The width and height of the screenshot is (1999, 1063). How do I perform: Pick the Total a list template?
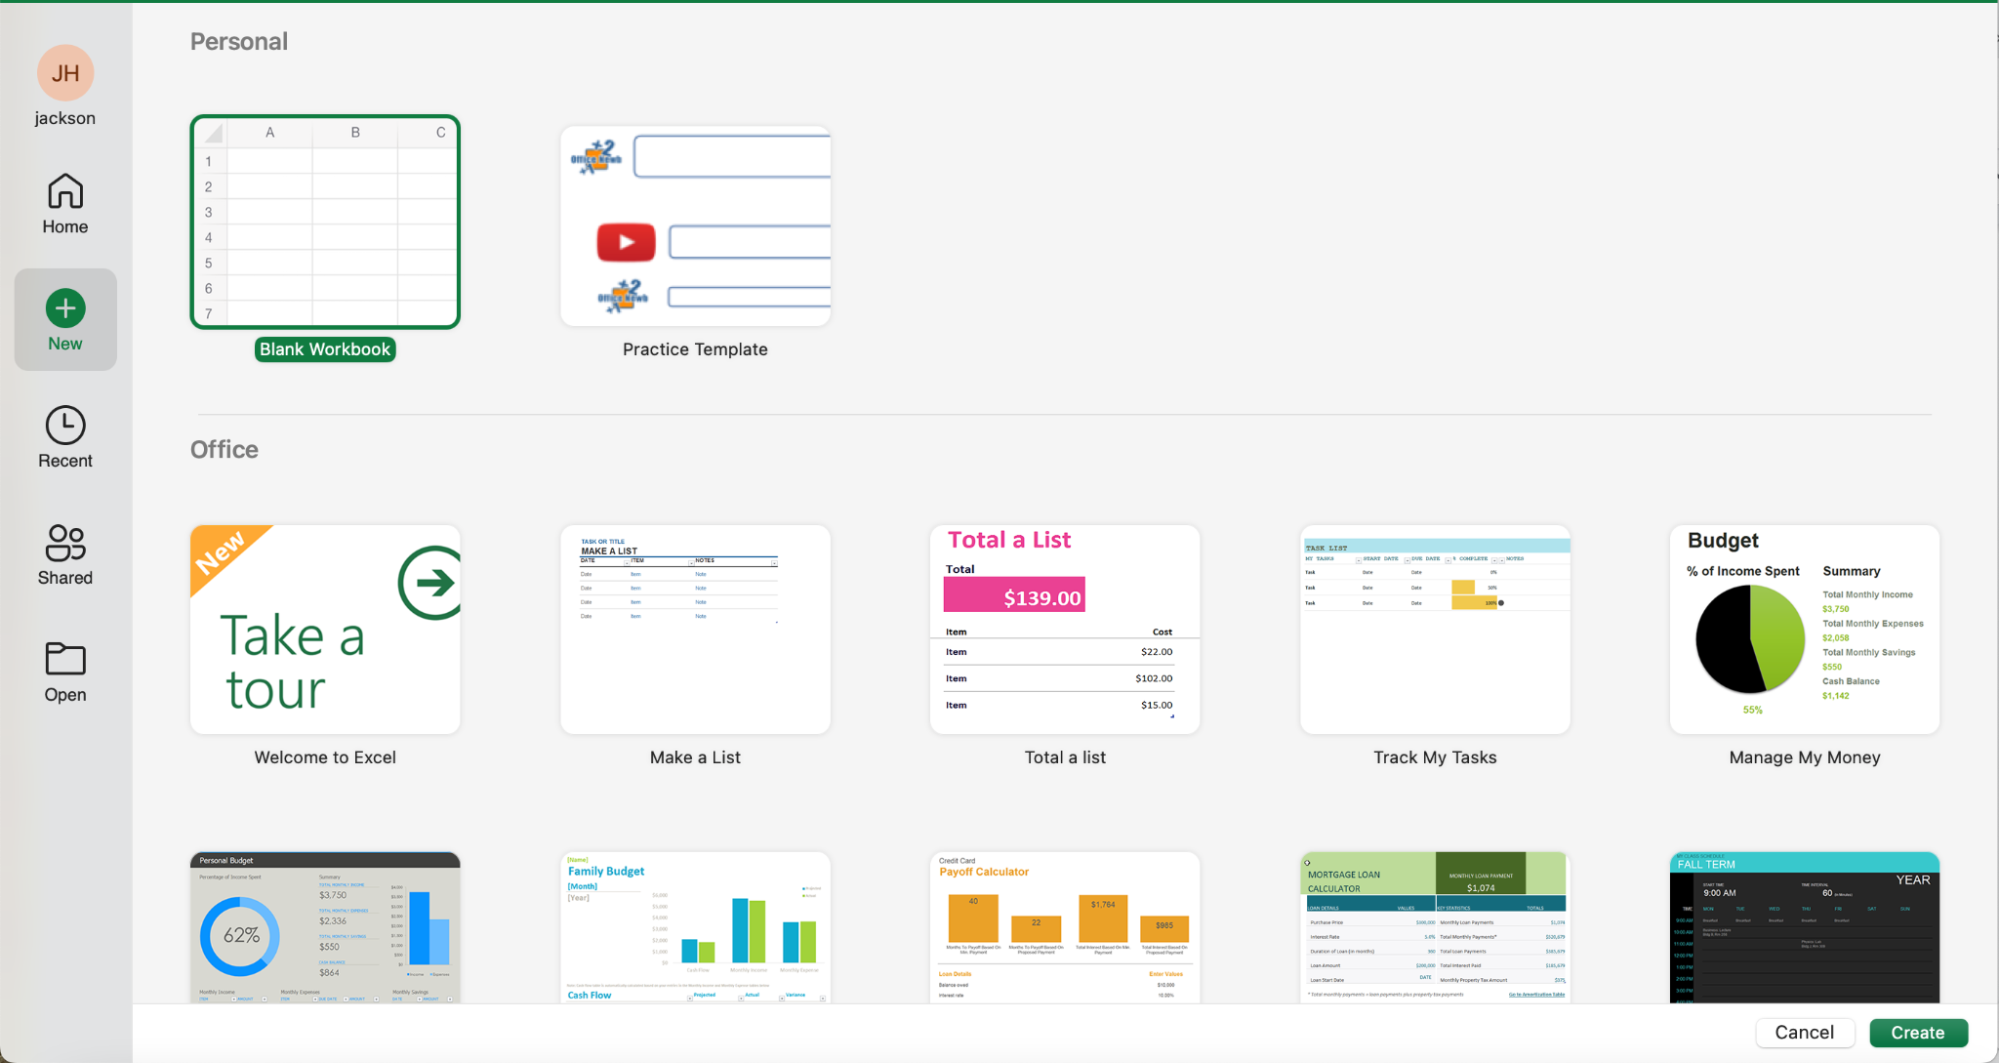tap(1064, 630)
